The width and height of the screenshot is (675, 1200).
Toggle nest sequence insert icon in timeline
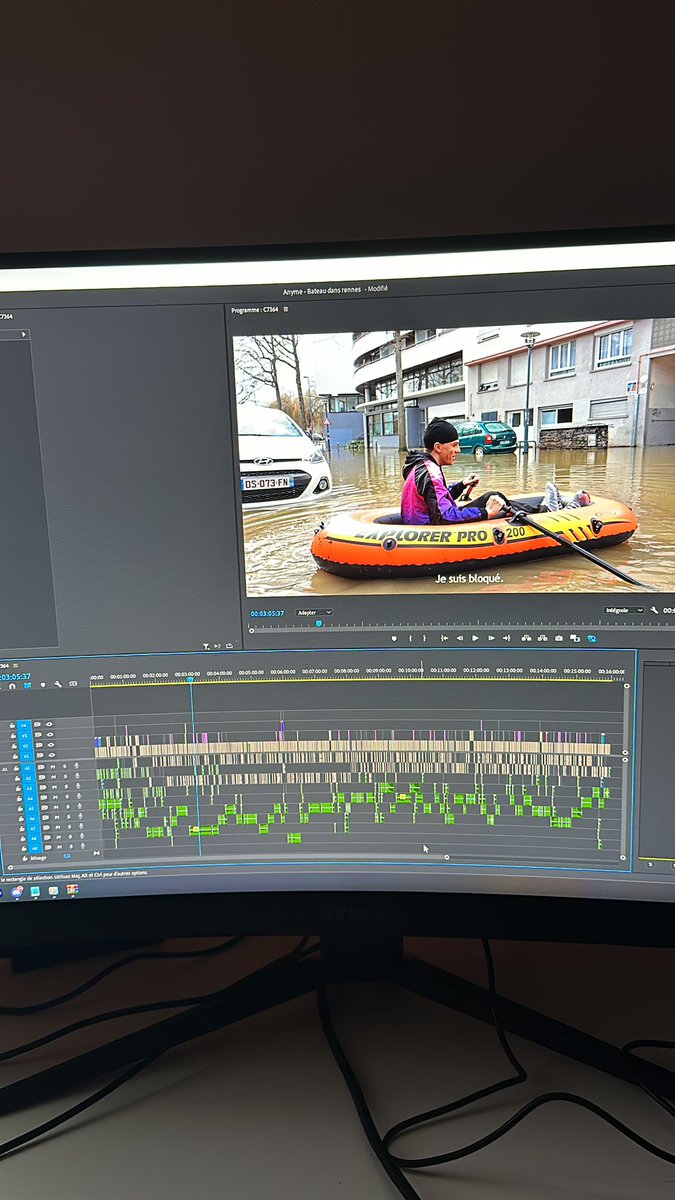click(x=2, y=686)
